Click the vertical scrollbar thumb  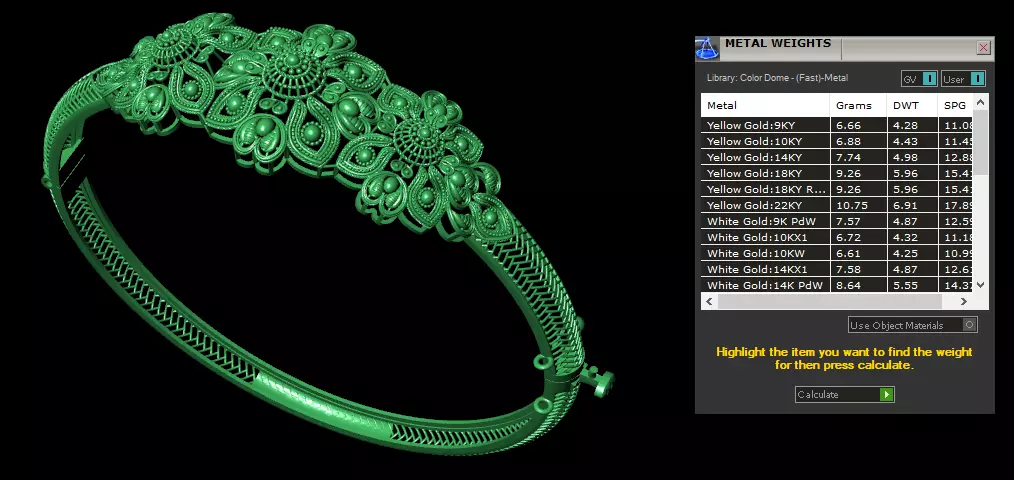[980, 142]
